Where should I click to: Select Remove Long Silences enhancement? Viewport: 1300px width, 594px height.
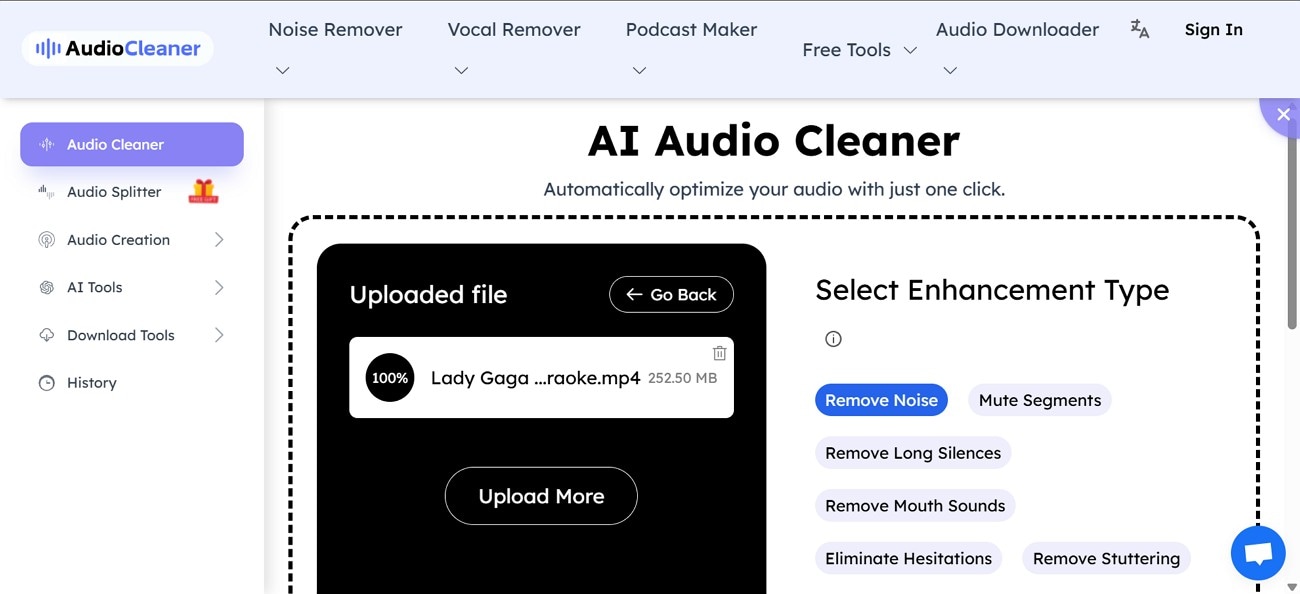point(912,452)
